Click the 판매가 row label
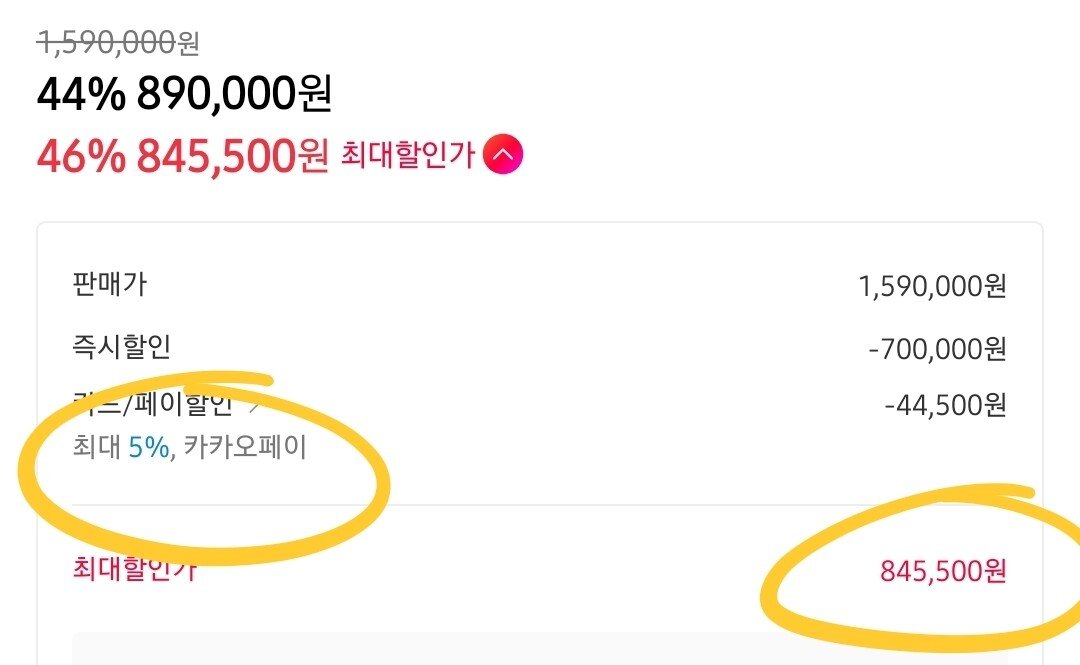 click(x=110, y=284)
